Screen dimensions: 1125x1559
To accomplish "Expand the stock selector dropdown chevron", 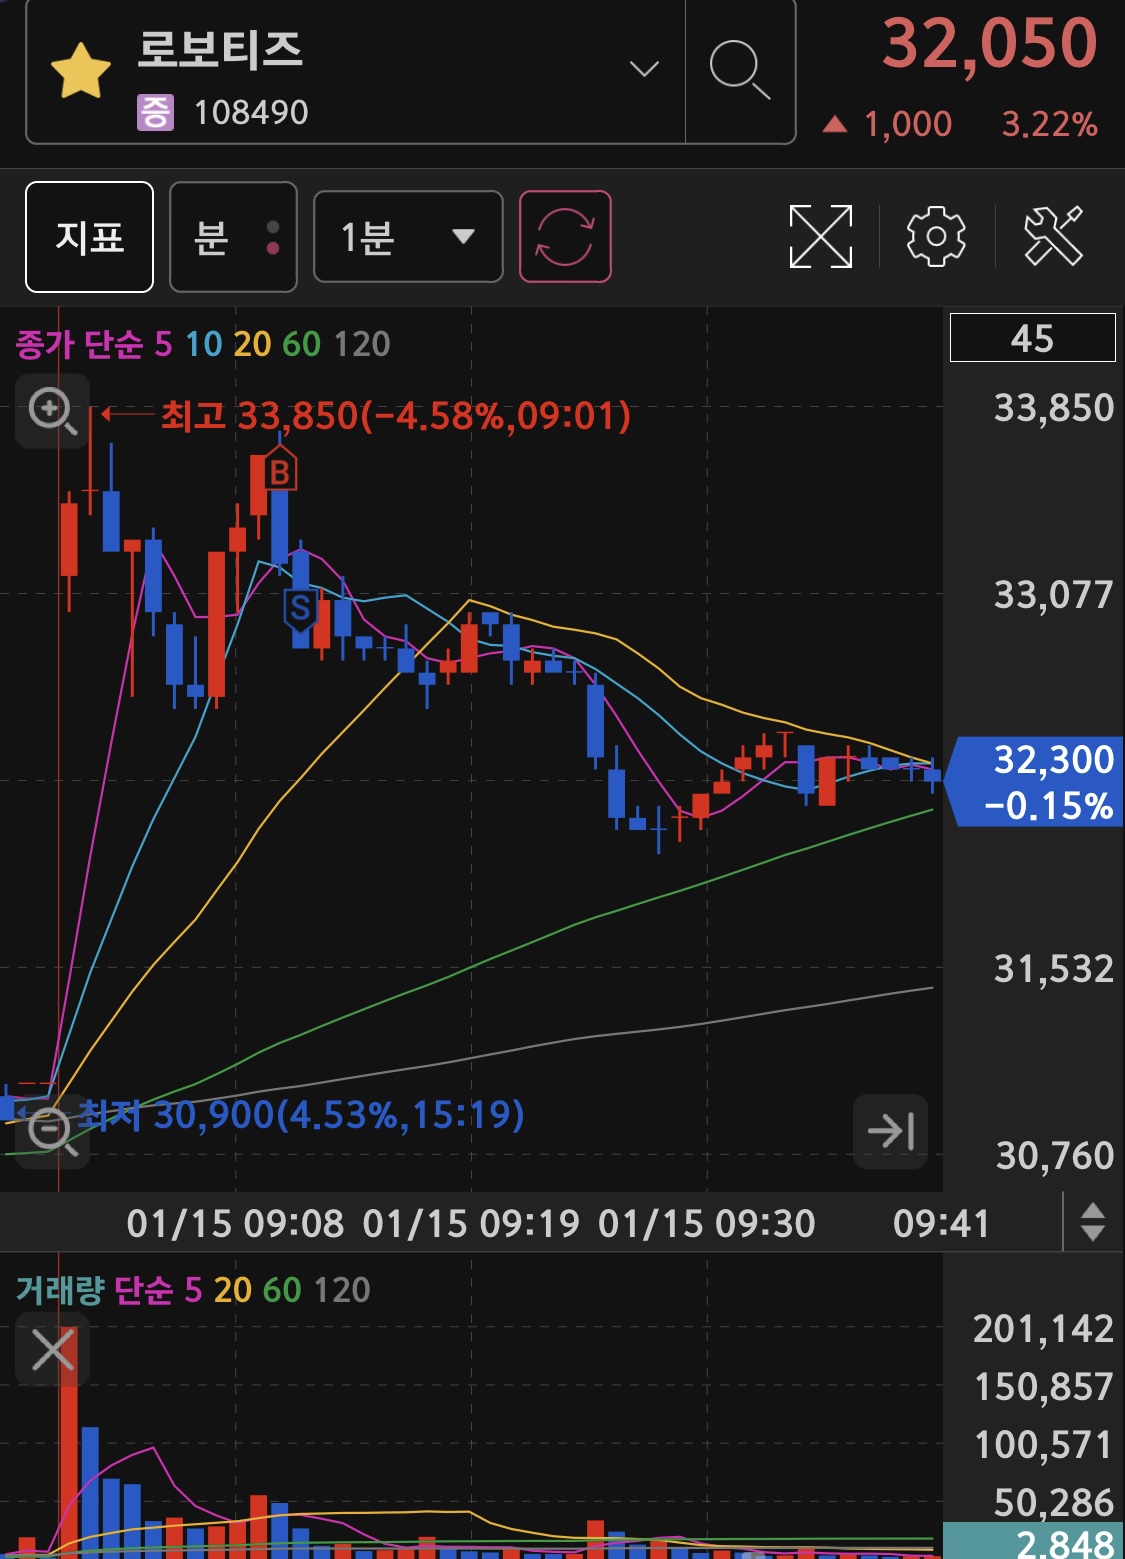I will click(644, 69).
